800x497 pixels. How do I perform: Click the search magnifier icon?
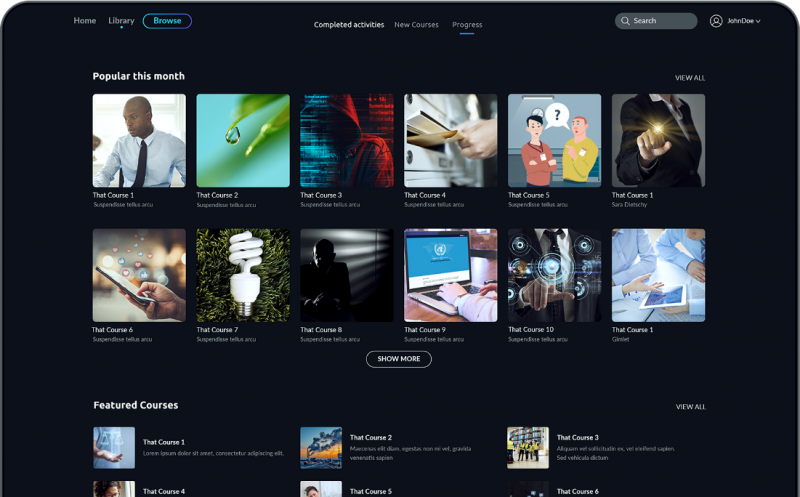click(625, 21)
